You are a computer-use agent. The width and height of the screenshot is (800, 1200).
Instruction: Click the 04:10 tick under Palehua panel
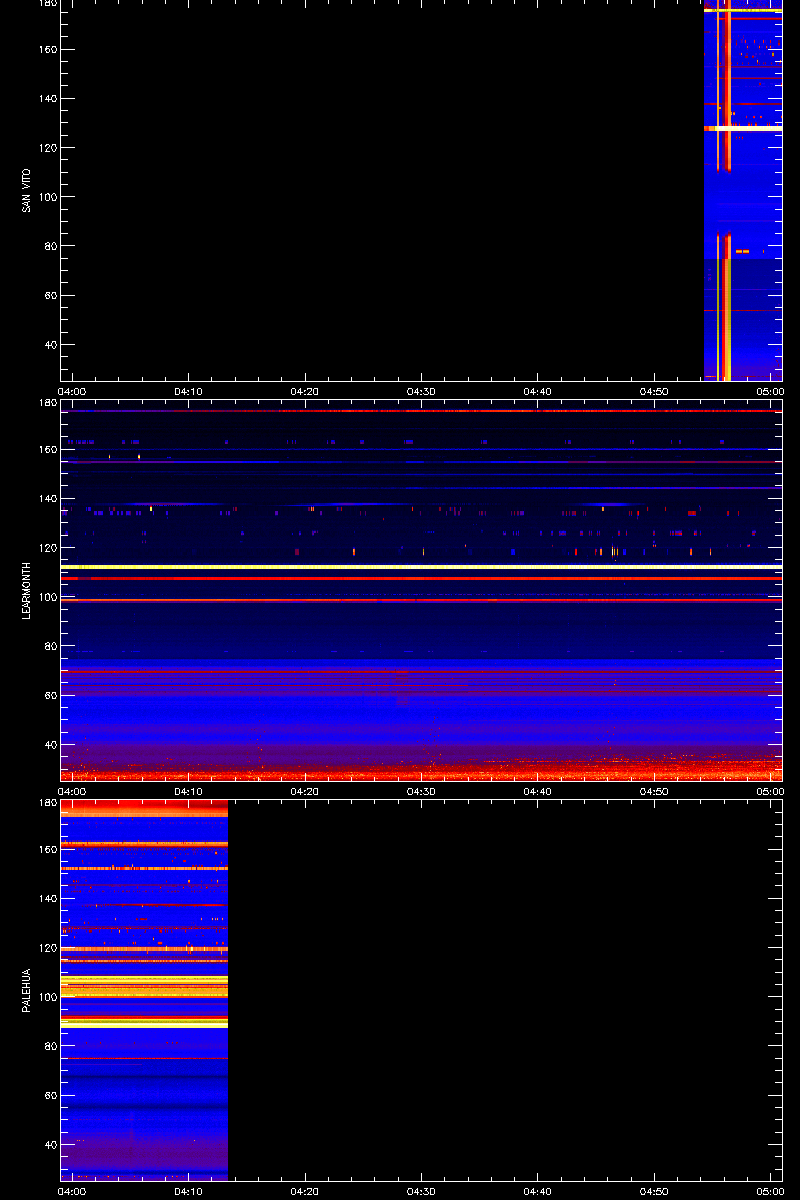[x=189, y=1191]
